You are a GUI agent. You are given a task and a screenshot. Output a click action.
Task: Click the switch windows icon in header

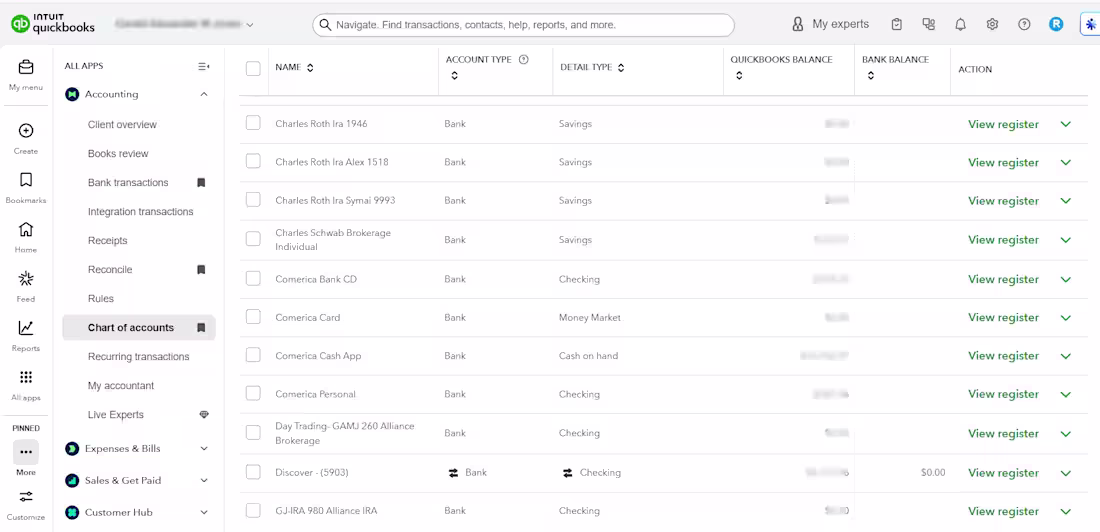[x=929, y=25]
